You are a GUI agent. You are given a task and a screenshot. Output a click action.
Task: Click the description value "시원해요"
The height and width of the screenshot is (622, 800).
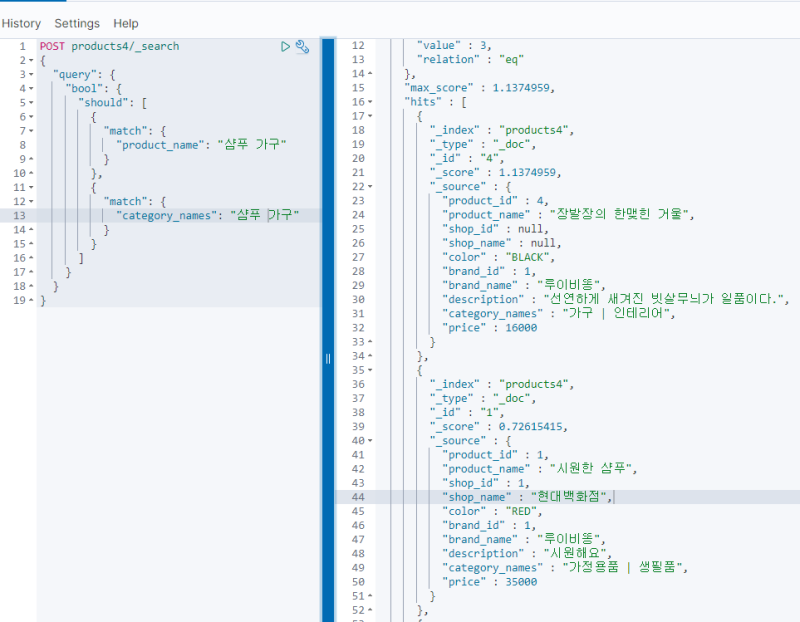[574, 553]
